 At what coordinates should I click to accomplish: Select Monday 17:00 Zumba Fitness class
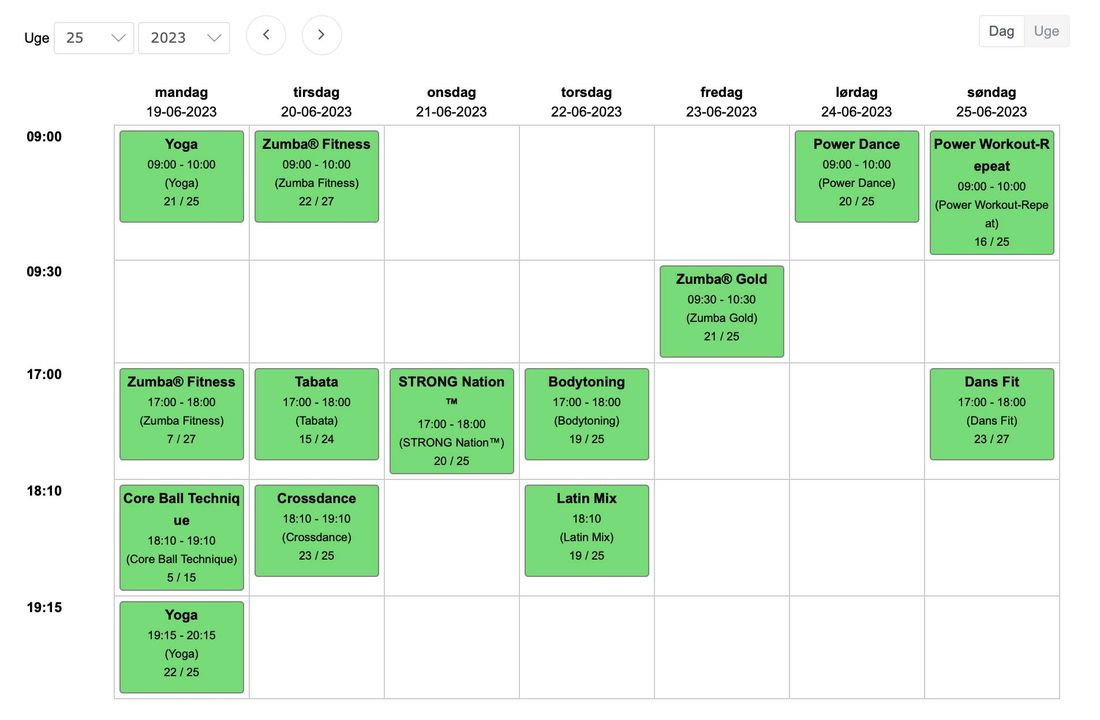point(182,414)
